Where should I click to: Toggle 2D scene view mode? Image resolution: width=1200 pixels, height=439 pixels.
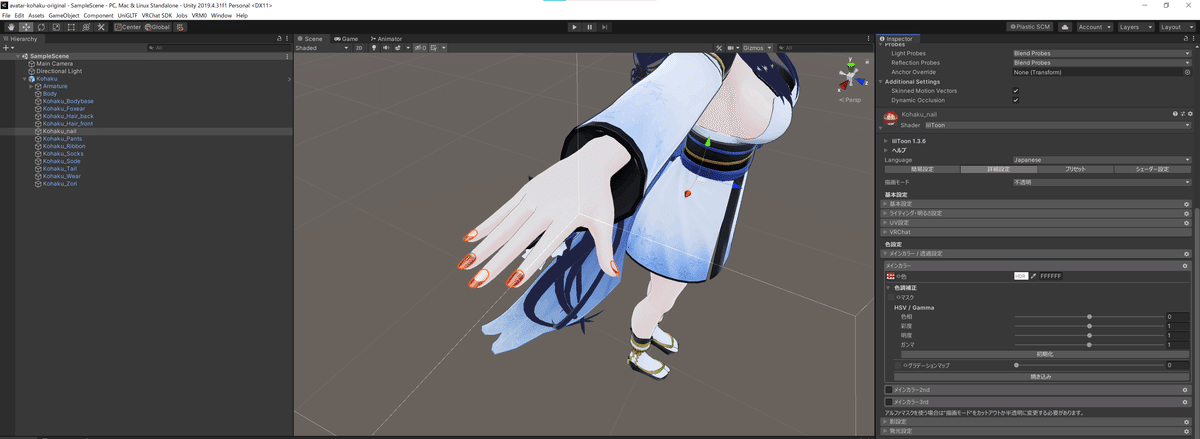click(359, 47)
